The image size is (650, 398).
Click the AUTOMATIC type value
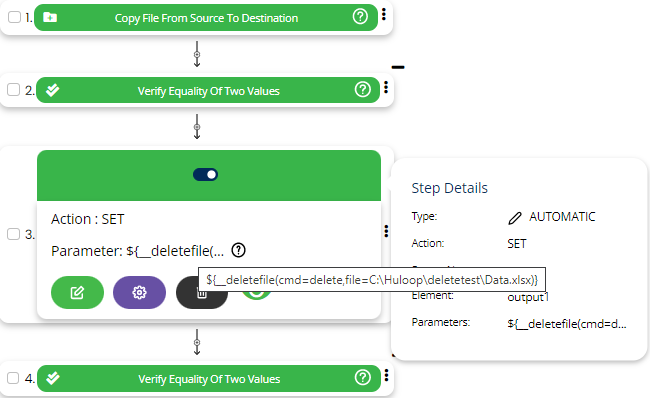coord(562,217)
